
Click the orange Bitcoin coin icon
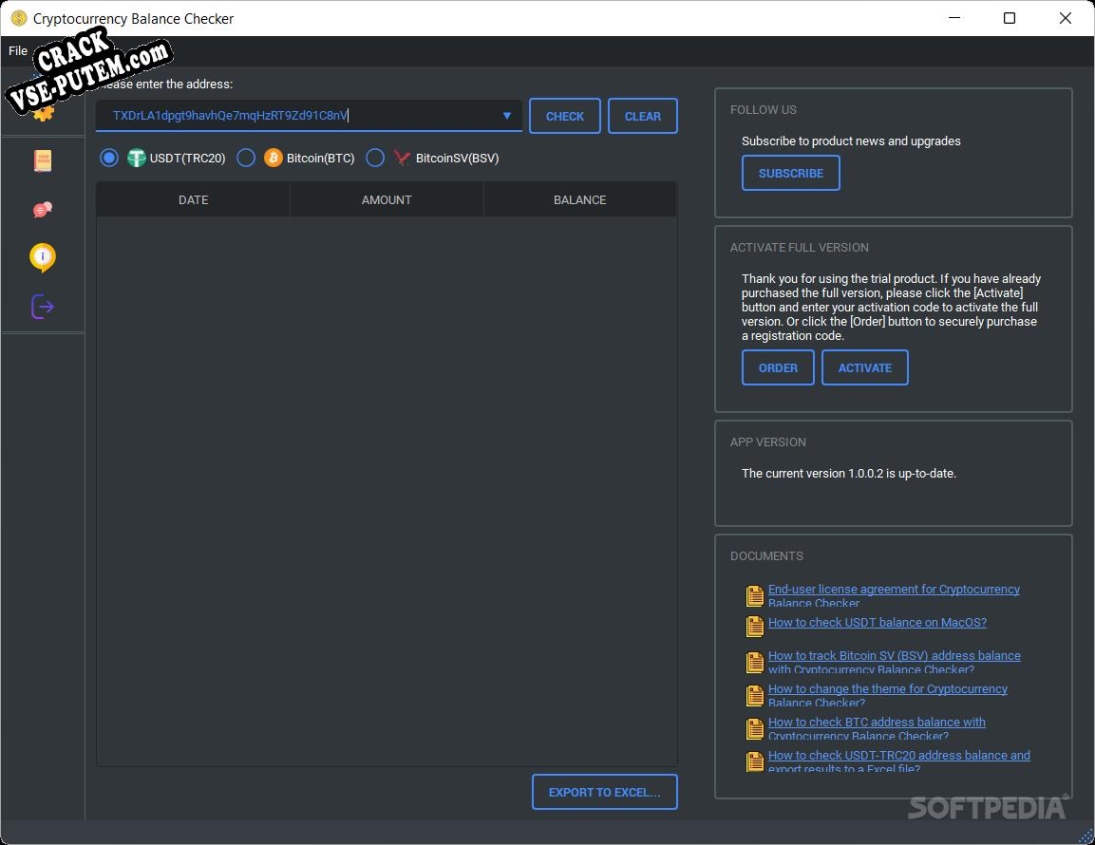[x=273, y=158]
